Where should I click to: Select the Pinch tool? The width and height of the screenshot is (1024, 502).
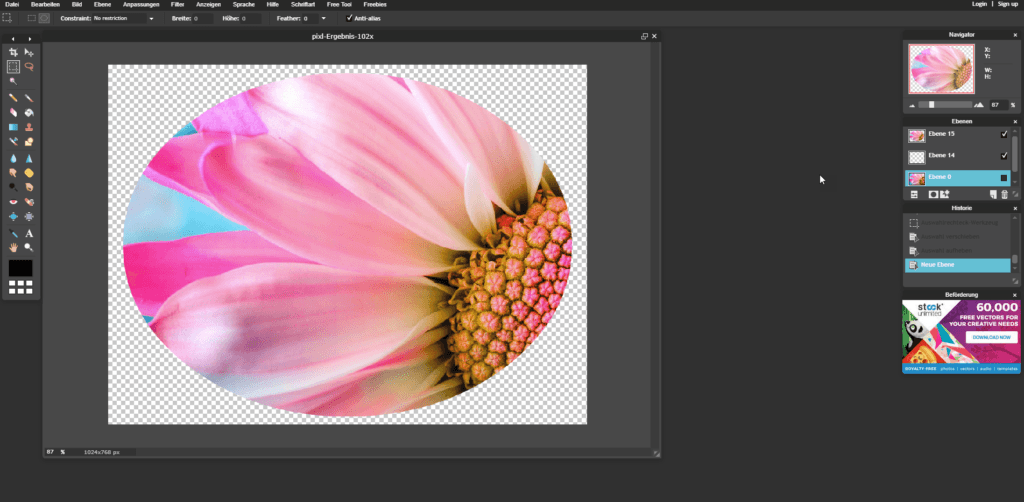[x=29, y=216]
